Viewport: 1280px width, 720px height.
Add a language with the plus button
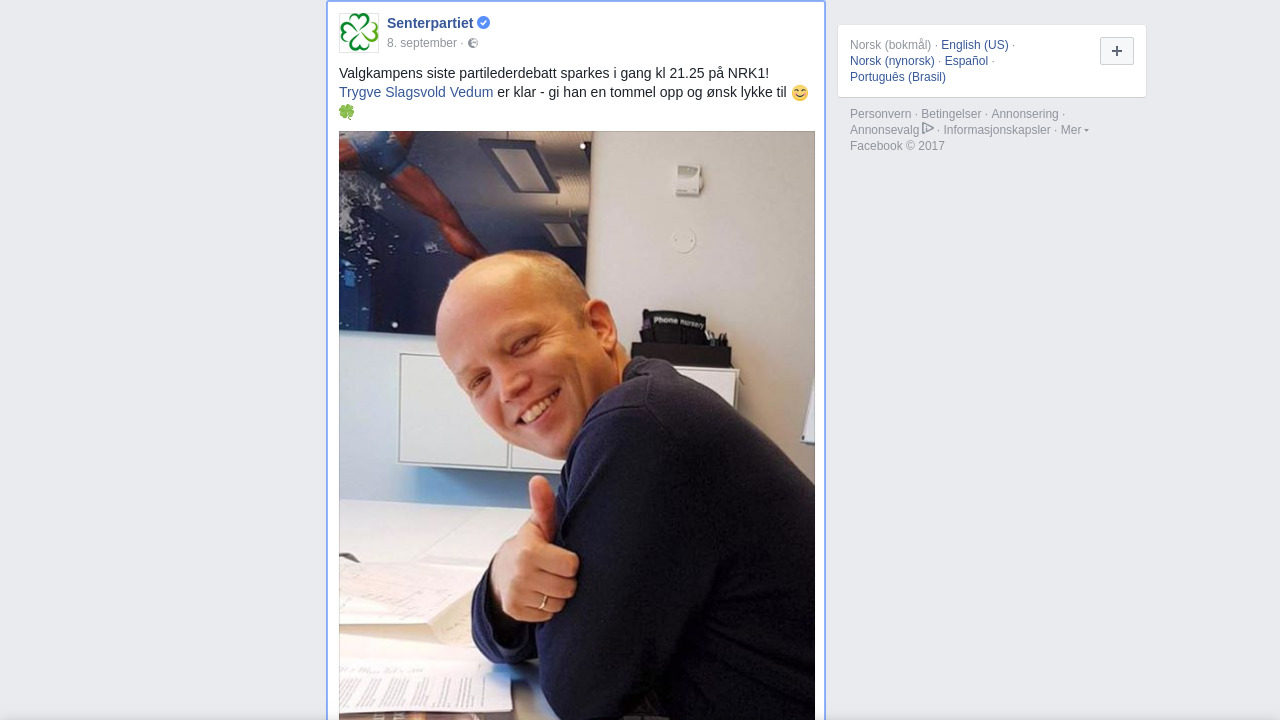click(1117, 51)
